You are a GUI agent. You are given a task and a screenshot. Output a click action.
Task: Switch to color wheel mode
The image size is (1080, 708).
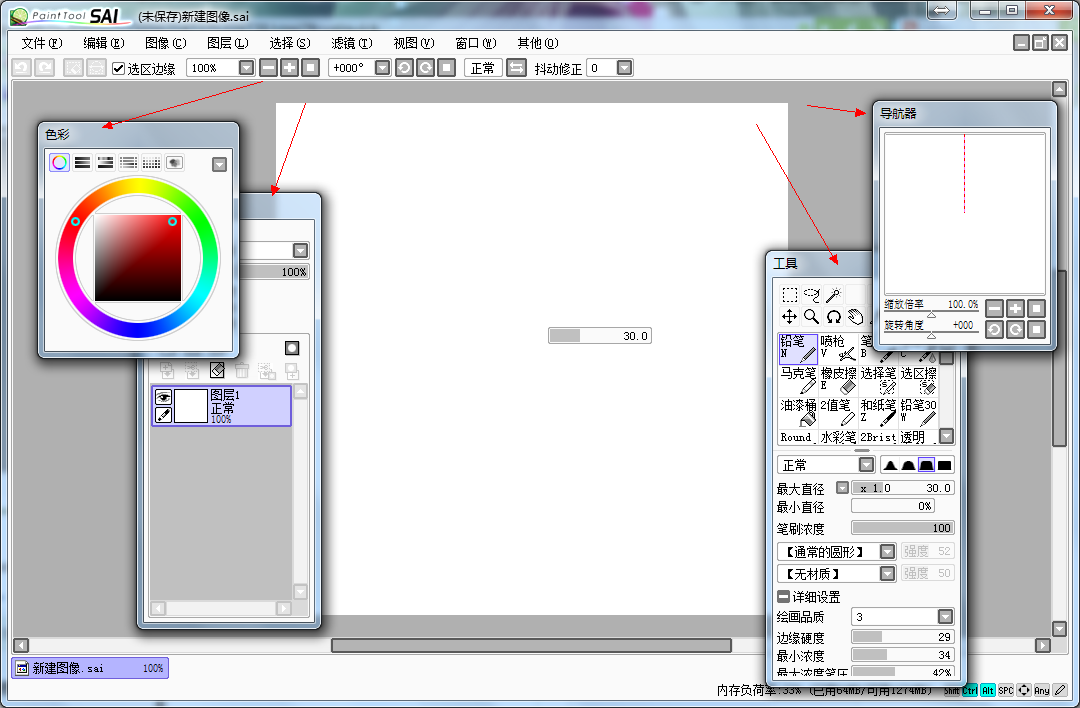[59, 163]
